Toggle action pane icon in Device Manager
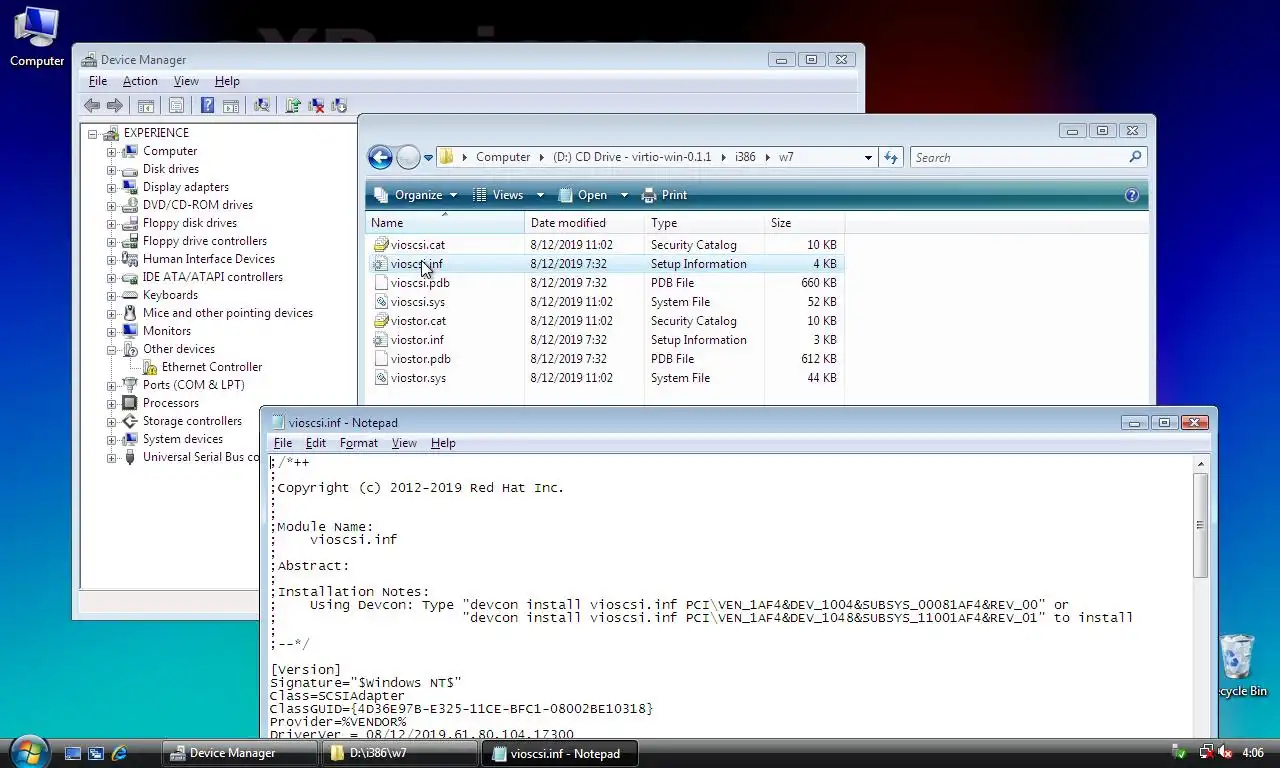Screen dimensions: 1280x768 (230, 105)
